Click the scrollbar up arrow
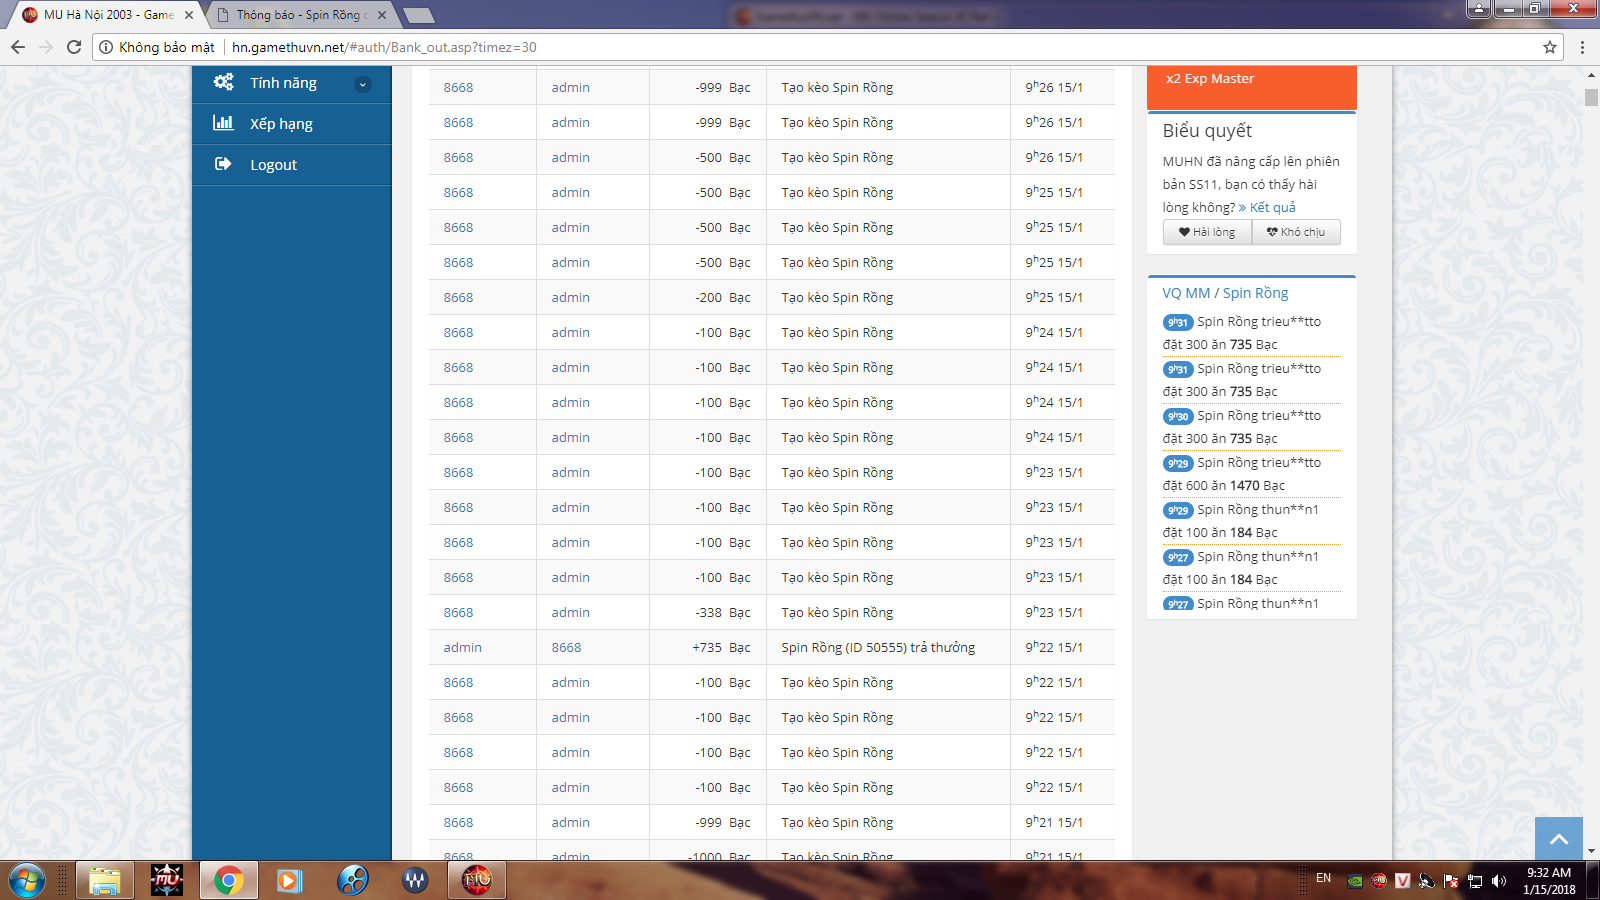The height and width of the screenshot is (900, 1600). (1591, 75)
